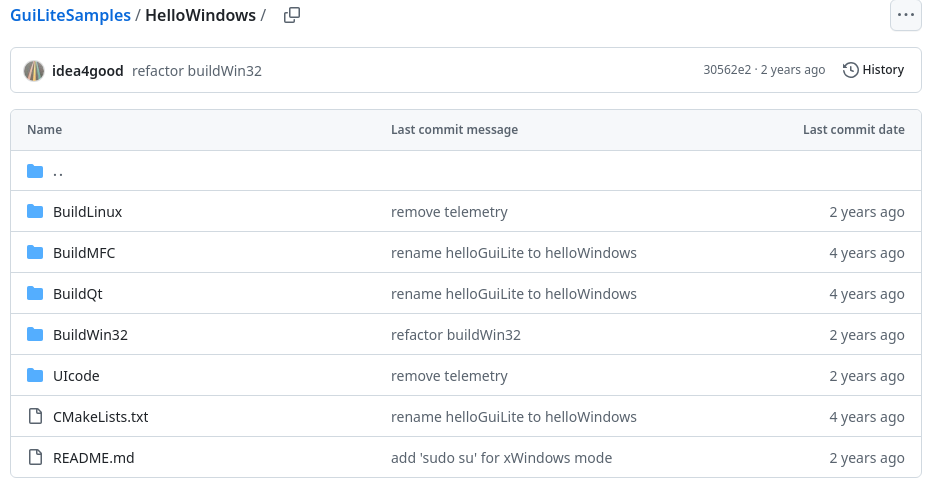This screenshot has width=926, height=484.
Task: Click the BuildQt folder icon
Action: 35,294
